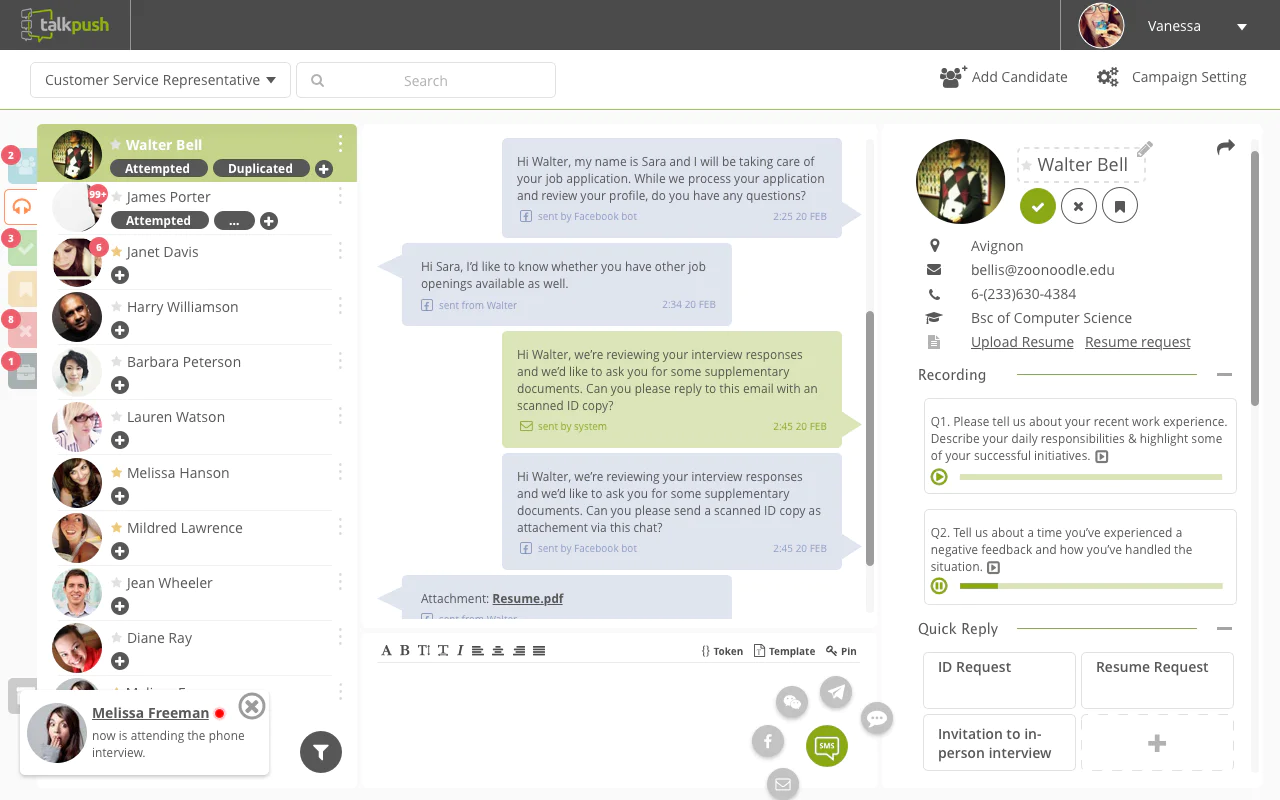This screenshot has height=800, width=1280.
Task: Open the bookmarked candidates sidebar tab
Action: tap(22, 289)
